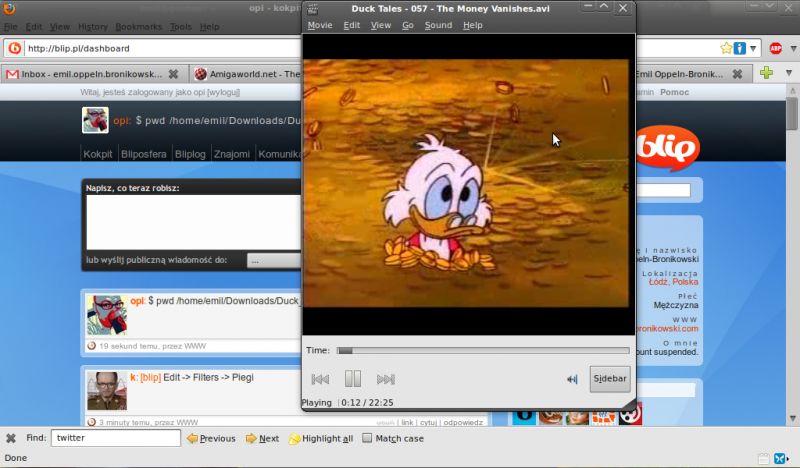
Task: Open the Sound menu in movie player
Action: click(438, 25)
